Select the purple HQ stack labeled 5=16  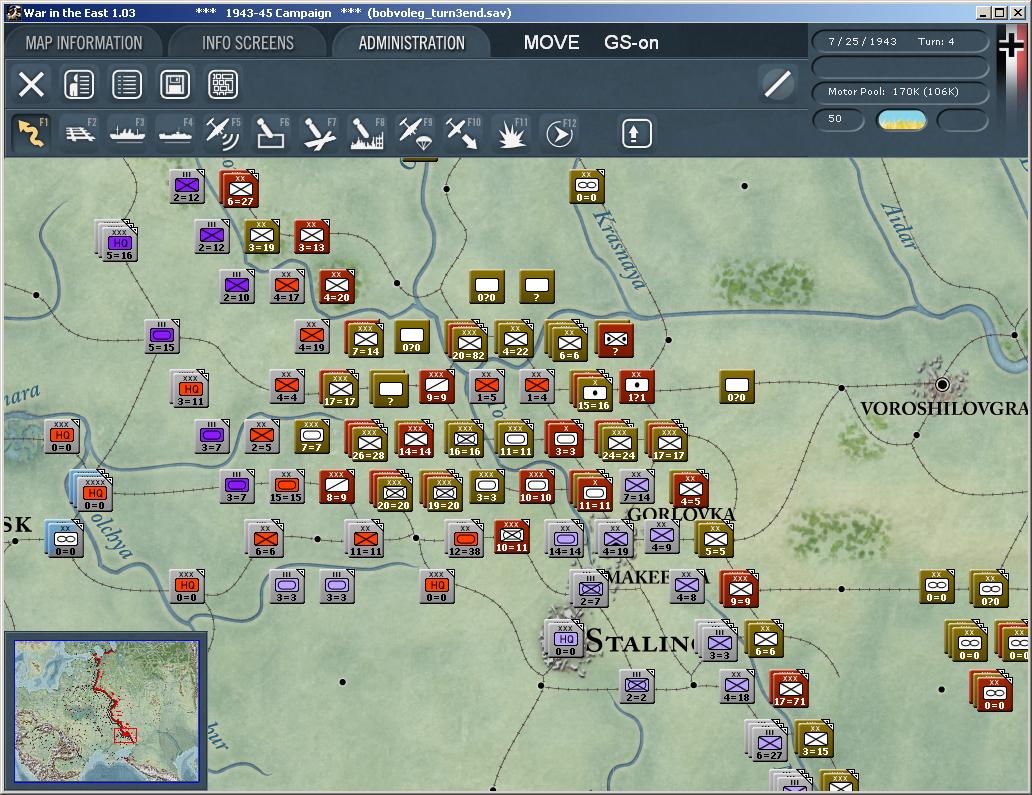[x=116, y=241]
